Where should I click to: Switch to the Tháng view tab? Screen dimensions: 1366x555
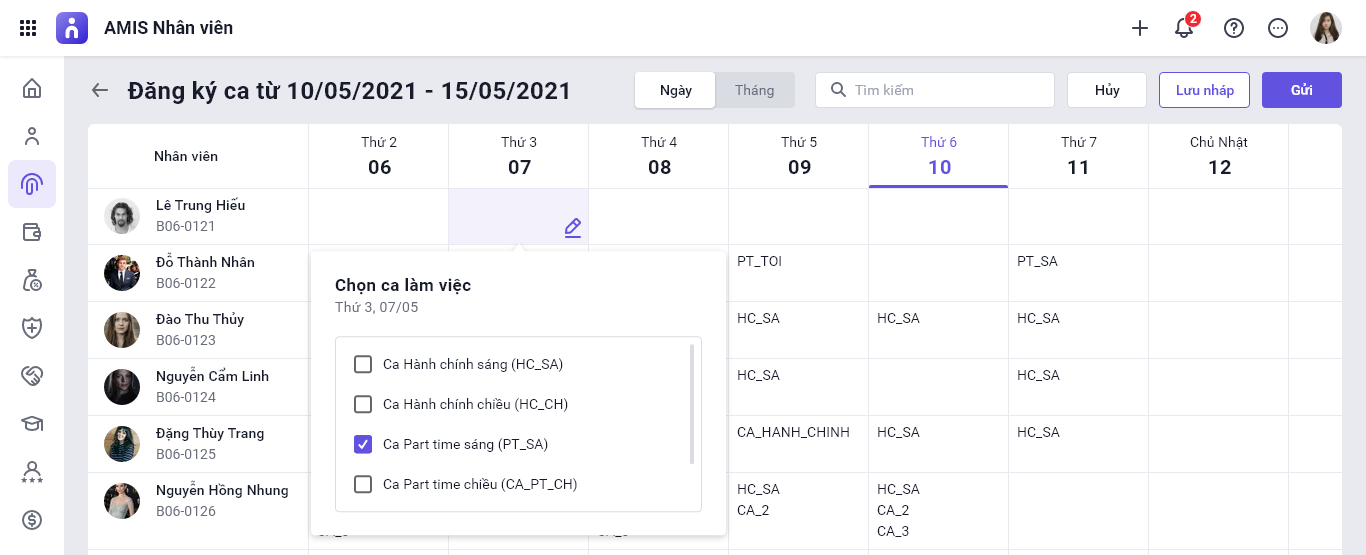click(754, 90)
